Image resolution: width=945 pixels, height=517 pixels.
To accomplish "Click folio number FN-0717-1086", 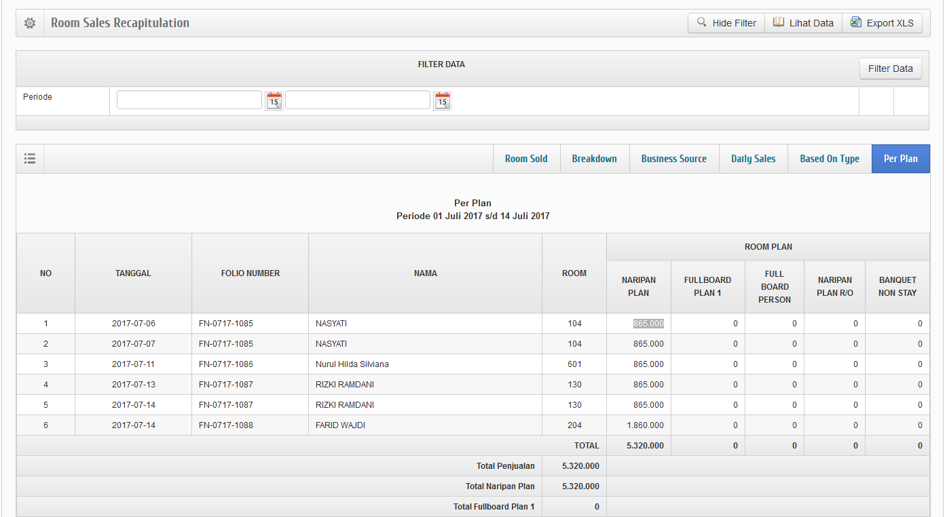I will click(226, 365).
